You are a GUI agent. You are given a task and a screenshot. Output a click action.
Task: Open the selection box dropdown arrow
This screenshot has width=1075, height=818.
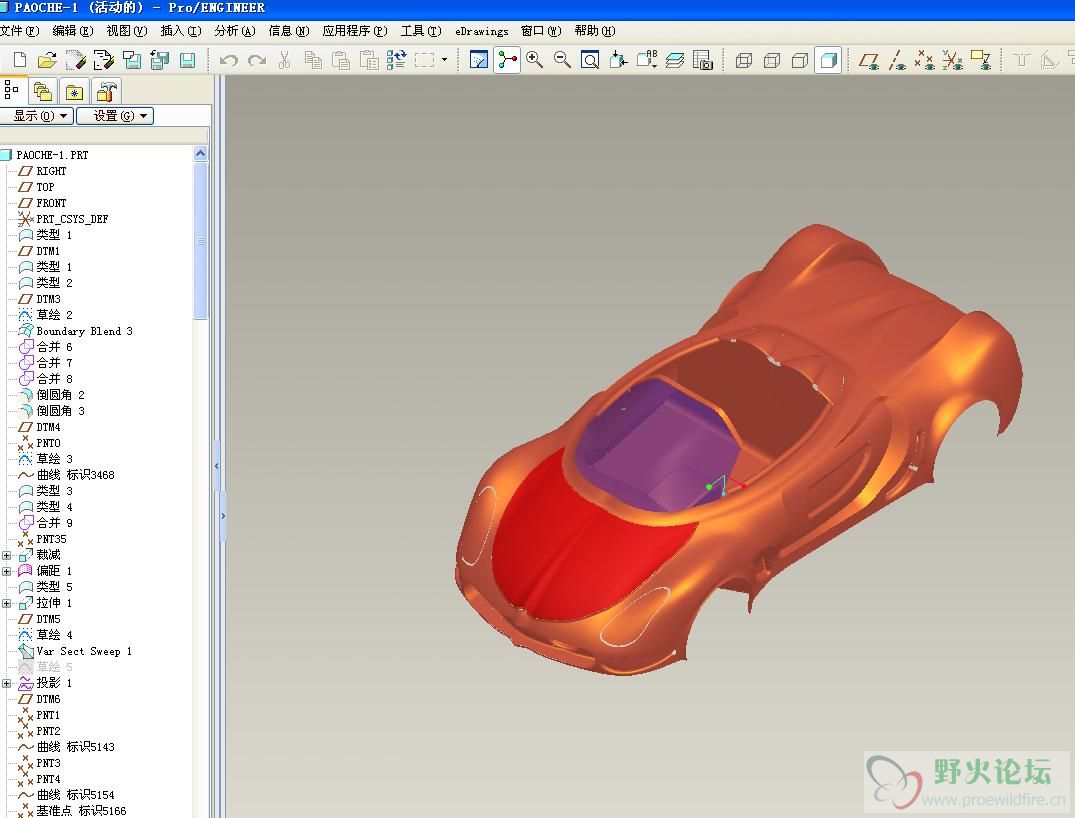point(444,60)
